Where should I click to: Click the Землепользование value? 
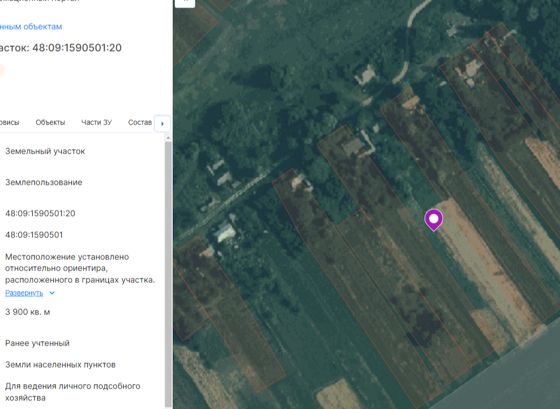(44, 183)
